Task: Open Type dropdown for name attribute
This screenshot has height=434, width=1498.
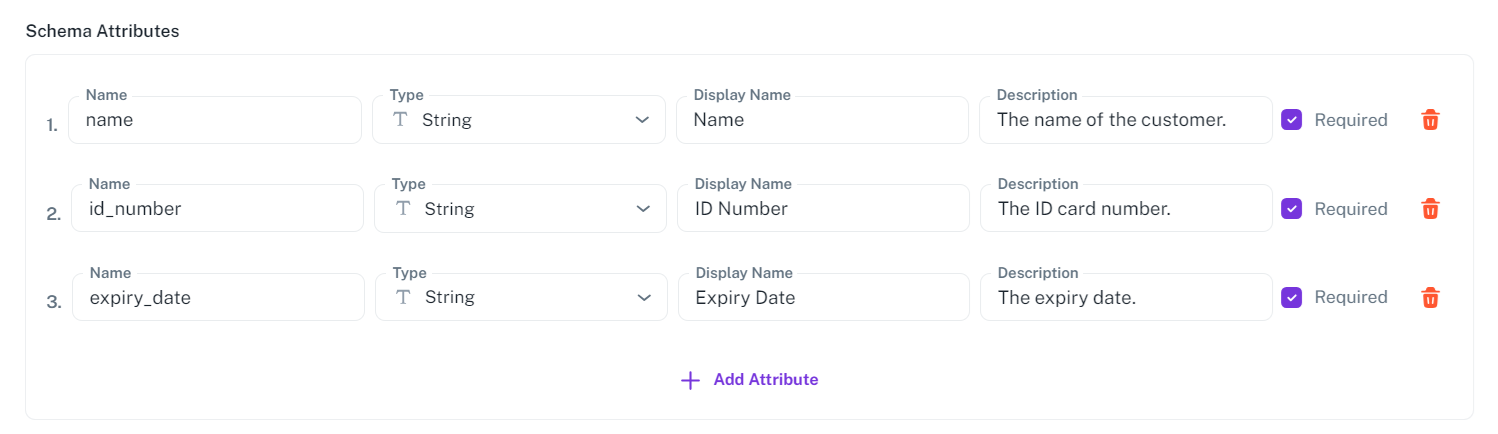Action: 518,120
